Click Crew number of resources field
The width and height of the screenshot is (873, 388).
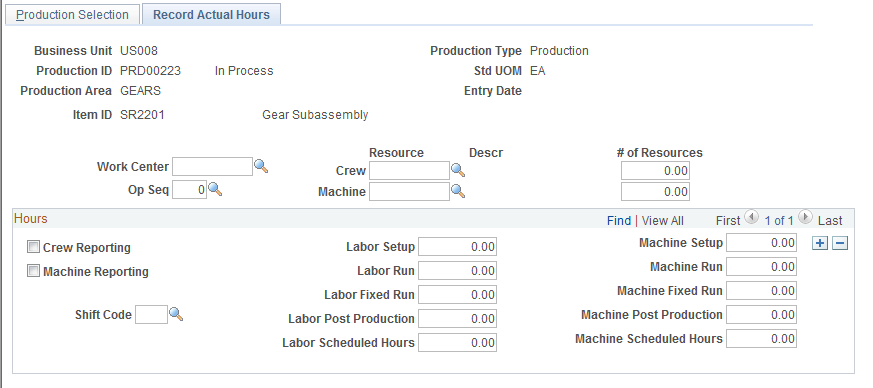655,170
